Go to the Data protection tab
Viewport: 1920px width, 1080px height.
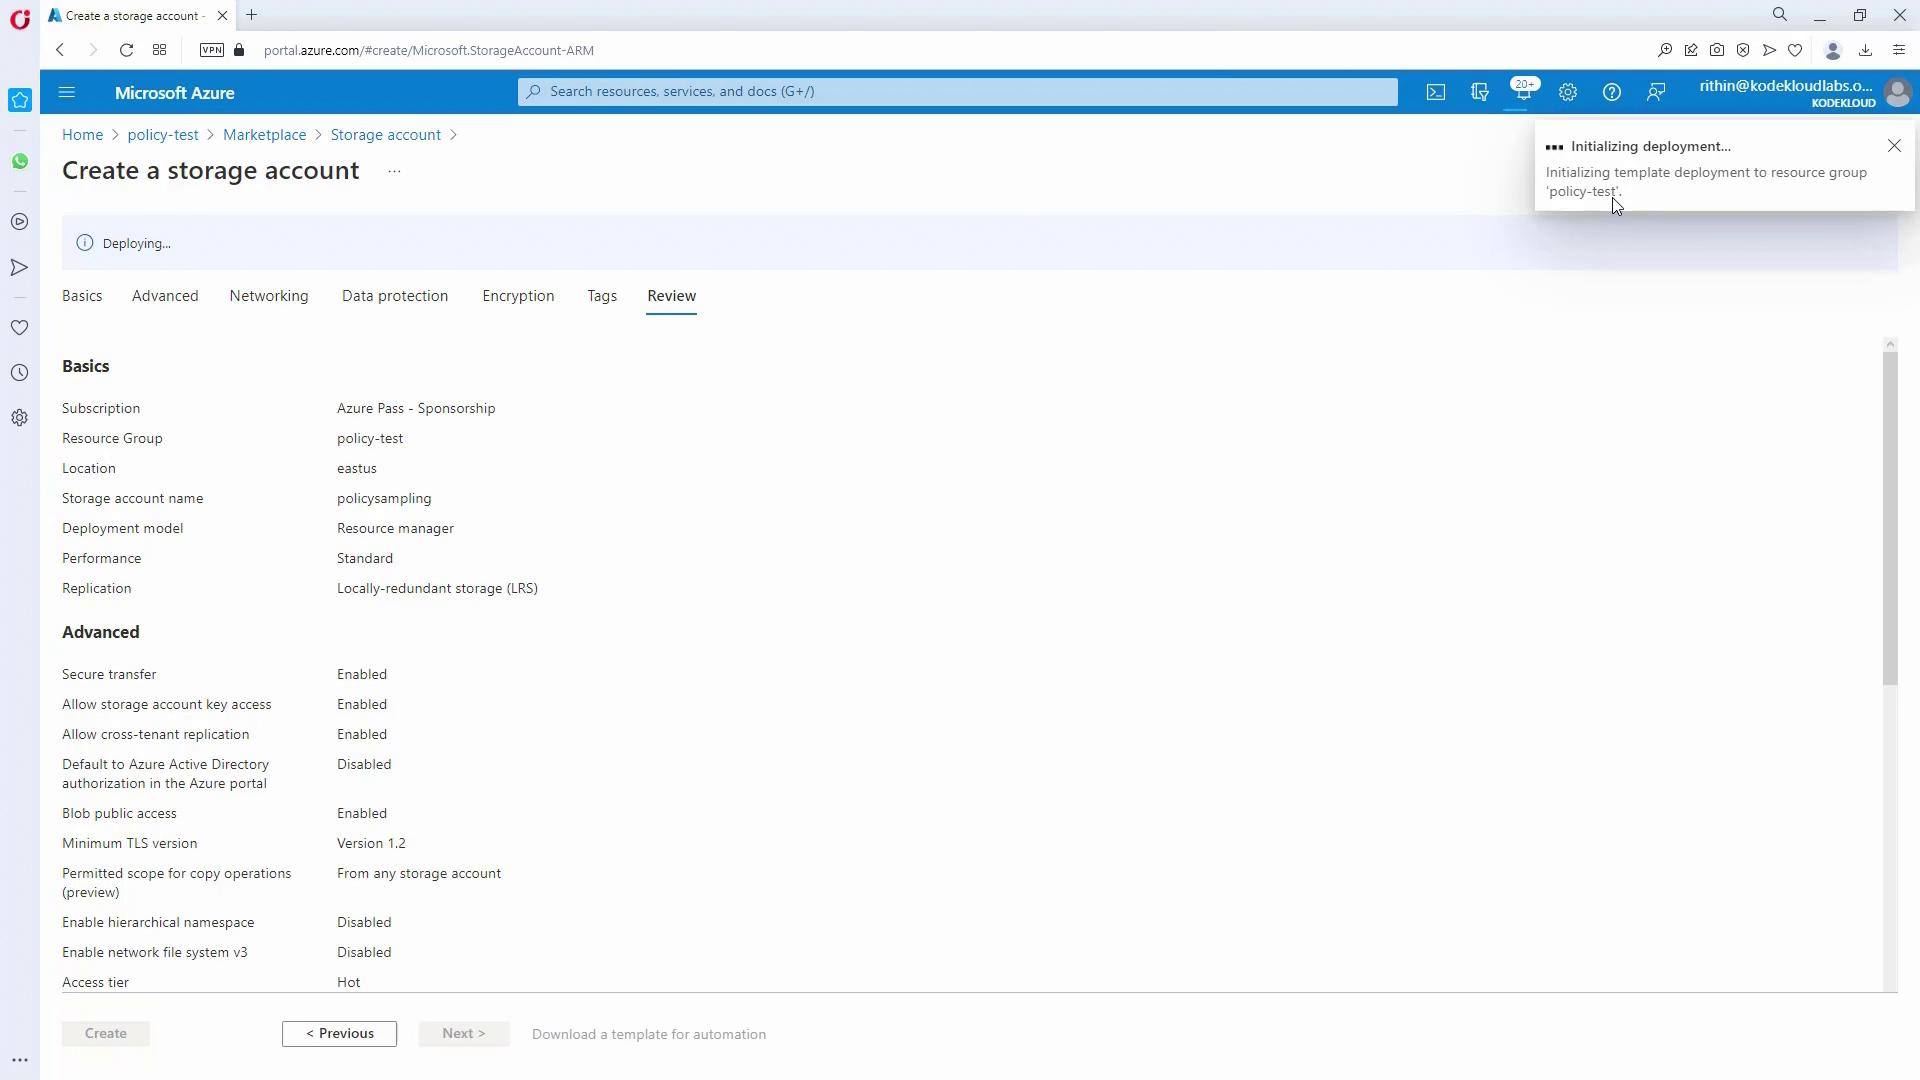pyautogui.click(x=395, y=296)
